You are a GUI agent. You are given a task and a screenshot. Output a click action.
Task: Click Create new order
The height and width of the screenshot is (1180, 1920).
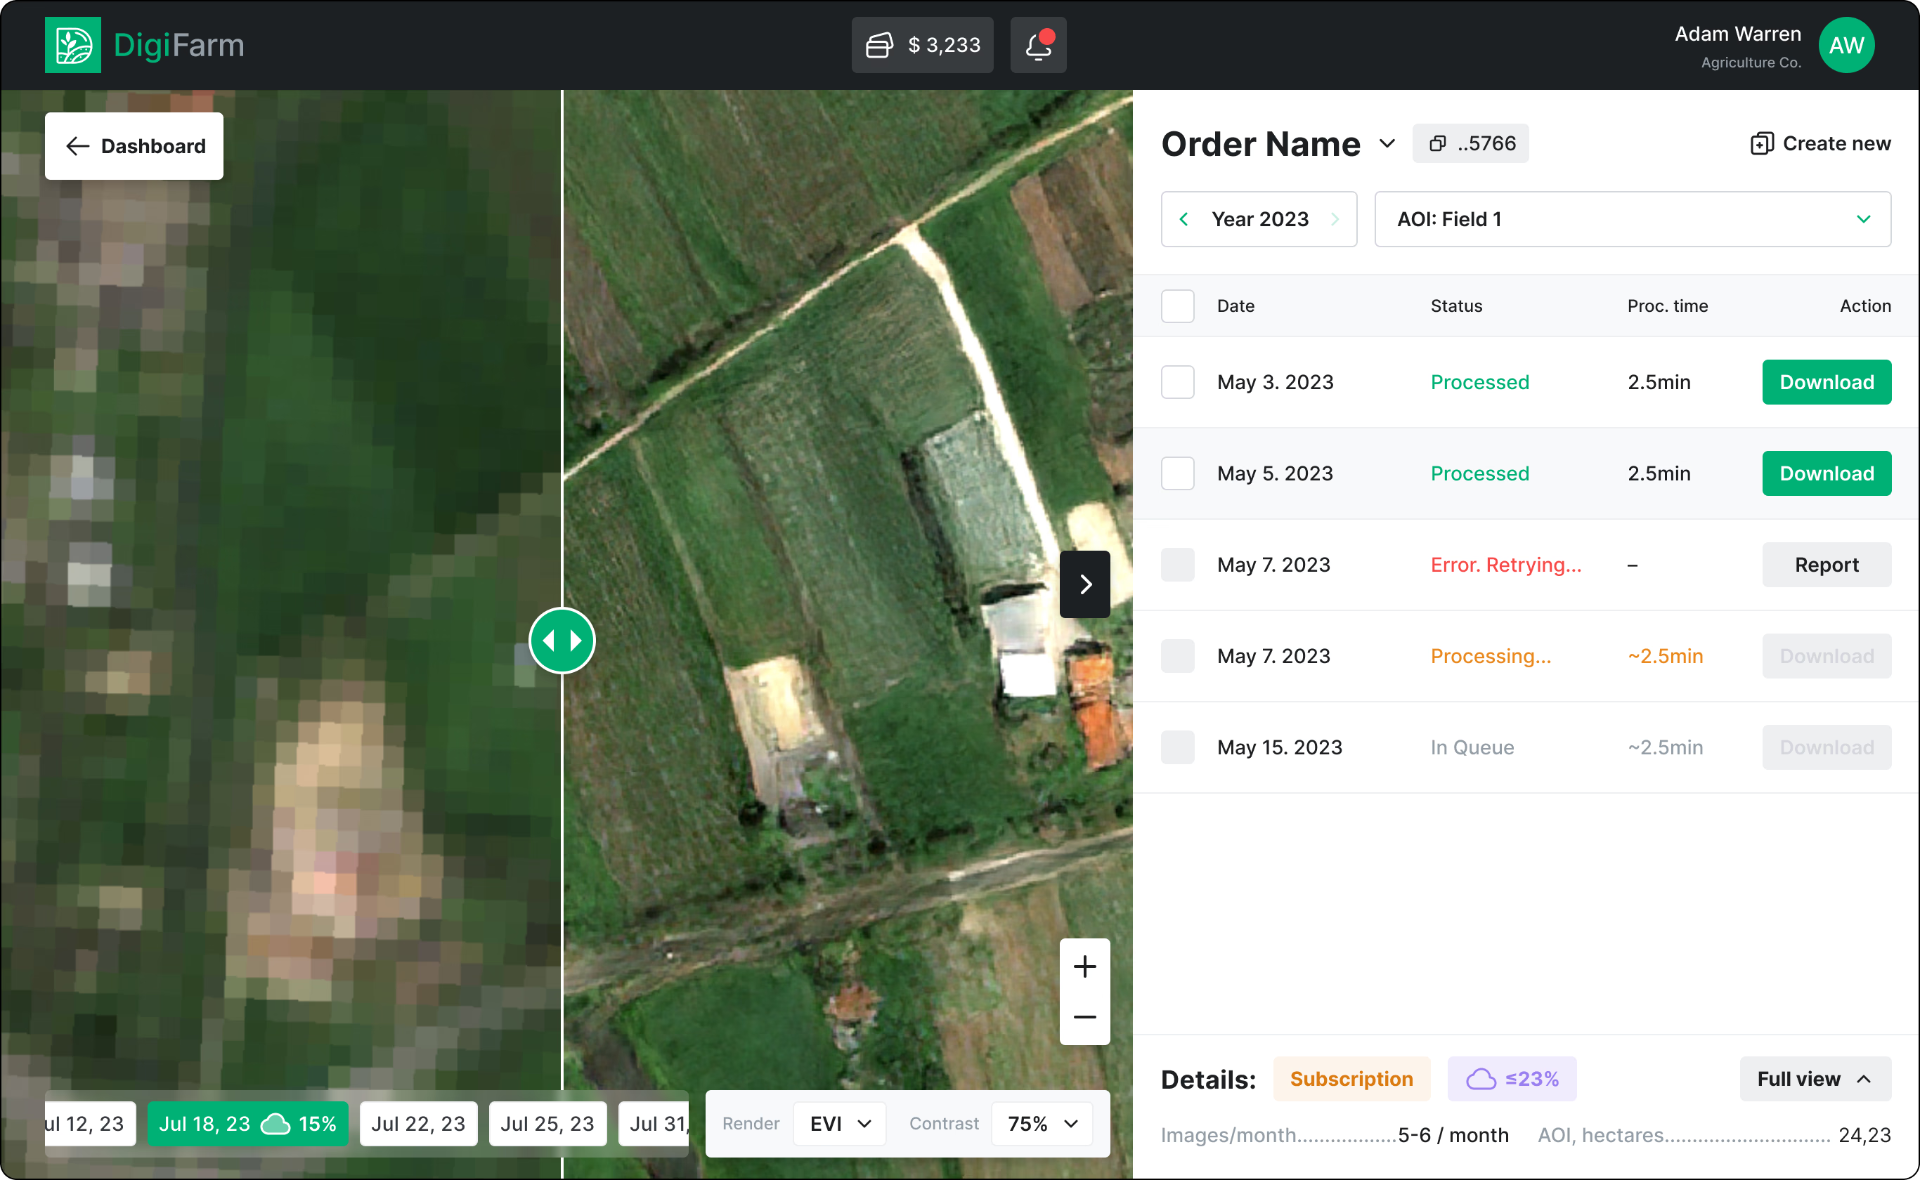point(1820,143)
